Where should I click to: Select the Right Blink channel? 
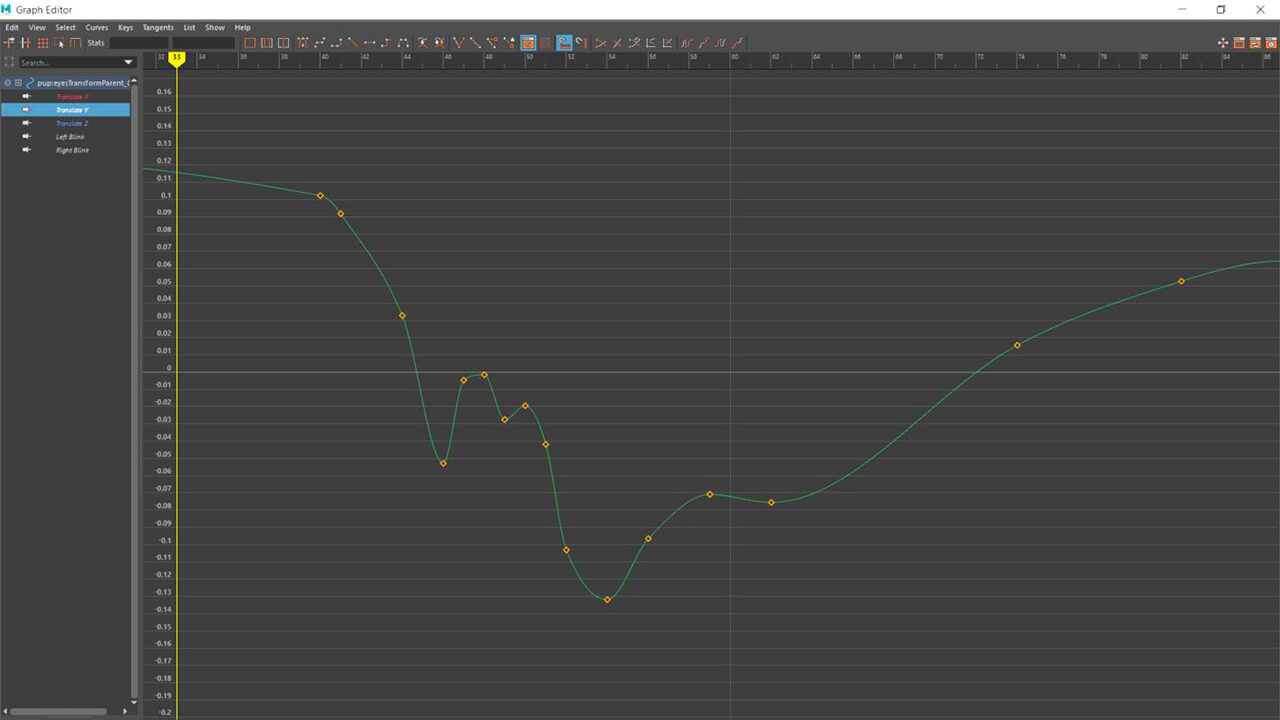coord(72,150)
